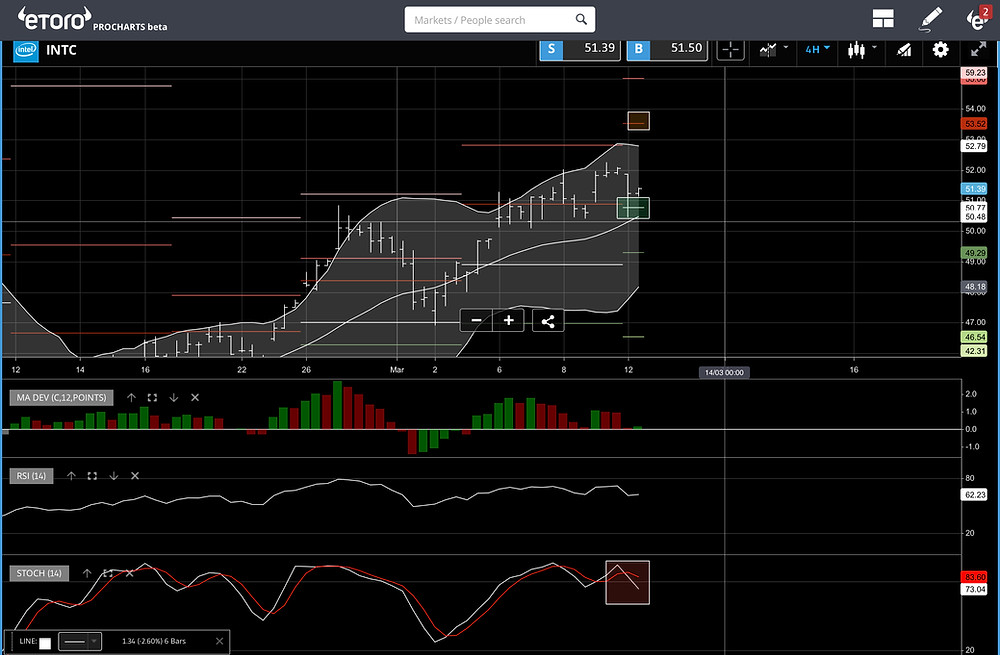Click the eToro ProCharts logo

92,19
